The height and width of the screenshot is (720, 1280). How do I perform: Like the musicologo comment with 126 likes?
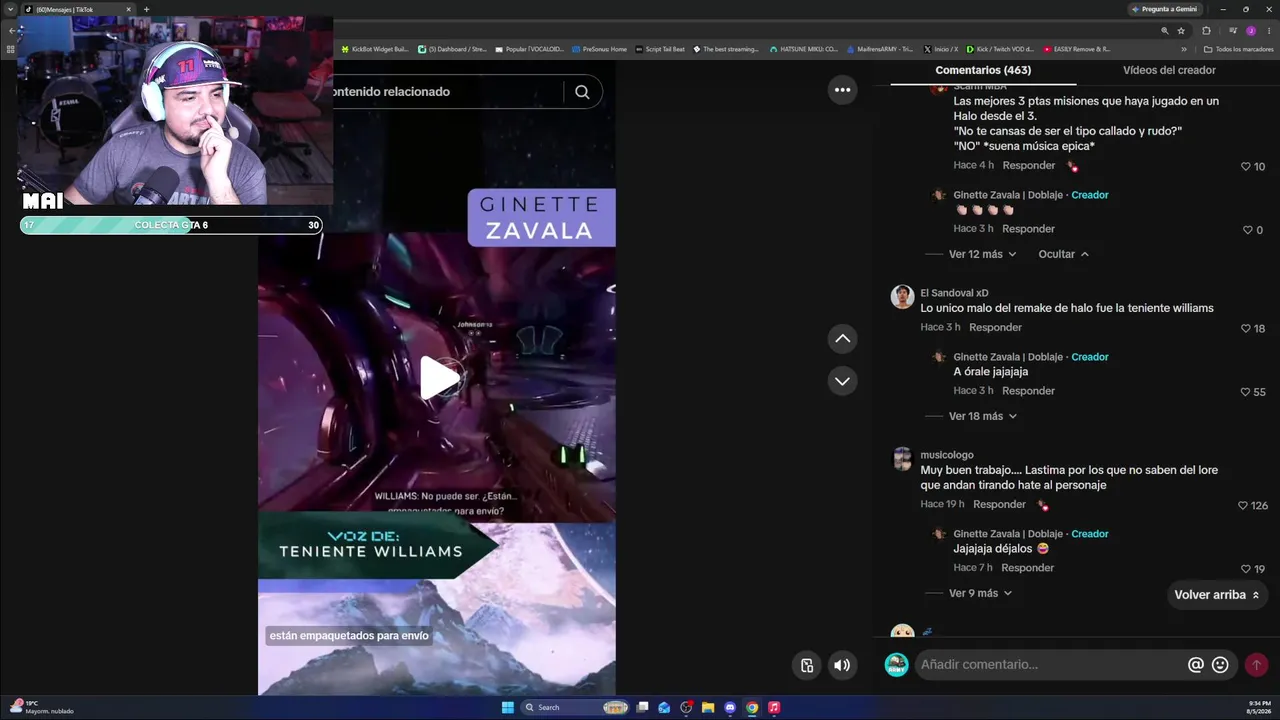point(1243,506)
